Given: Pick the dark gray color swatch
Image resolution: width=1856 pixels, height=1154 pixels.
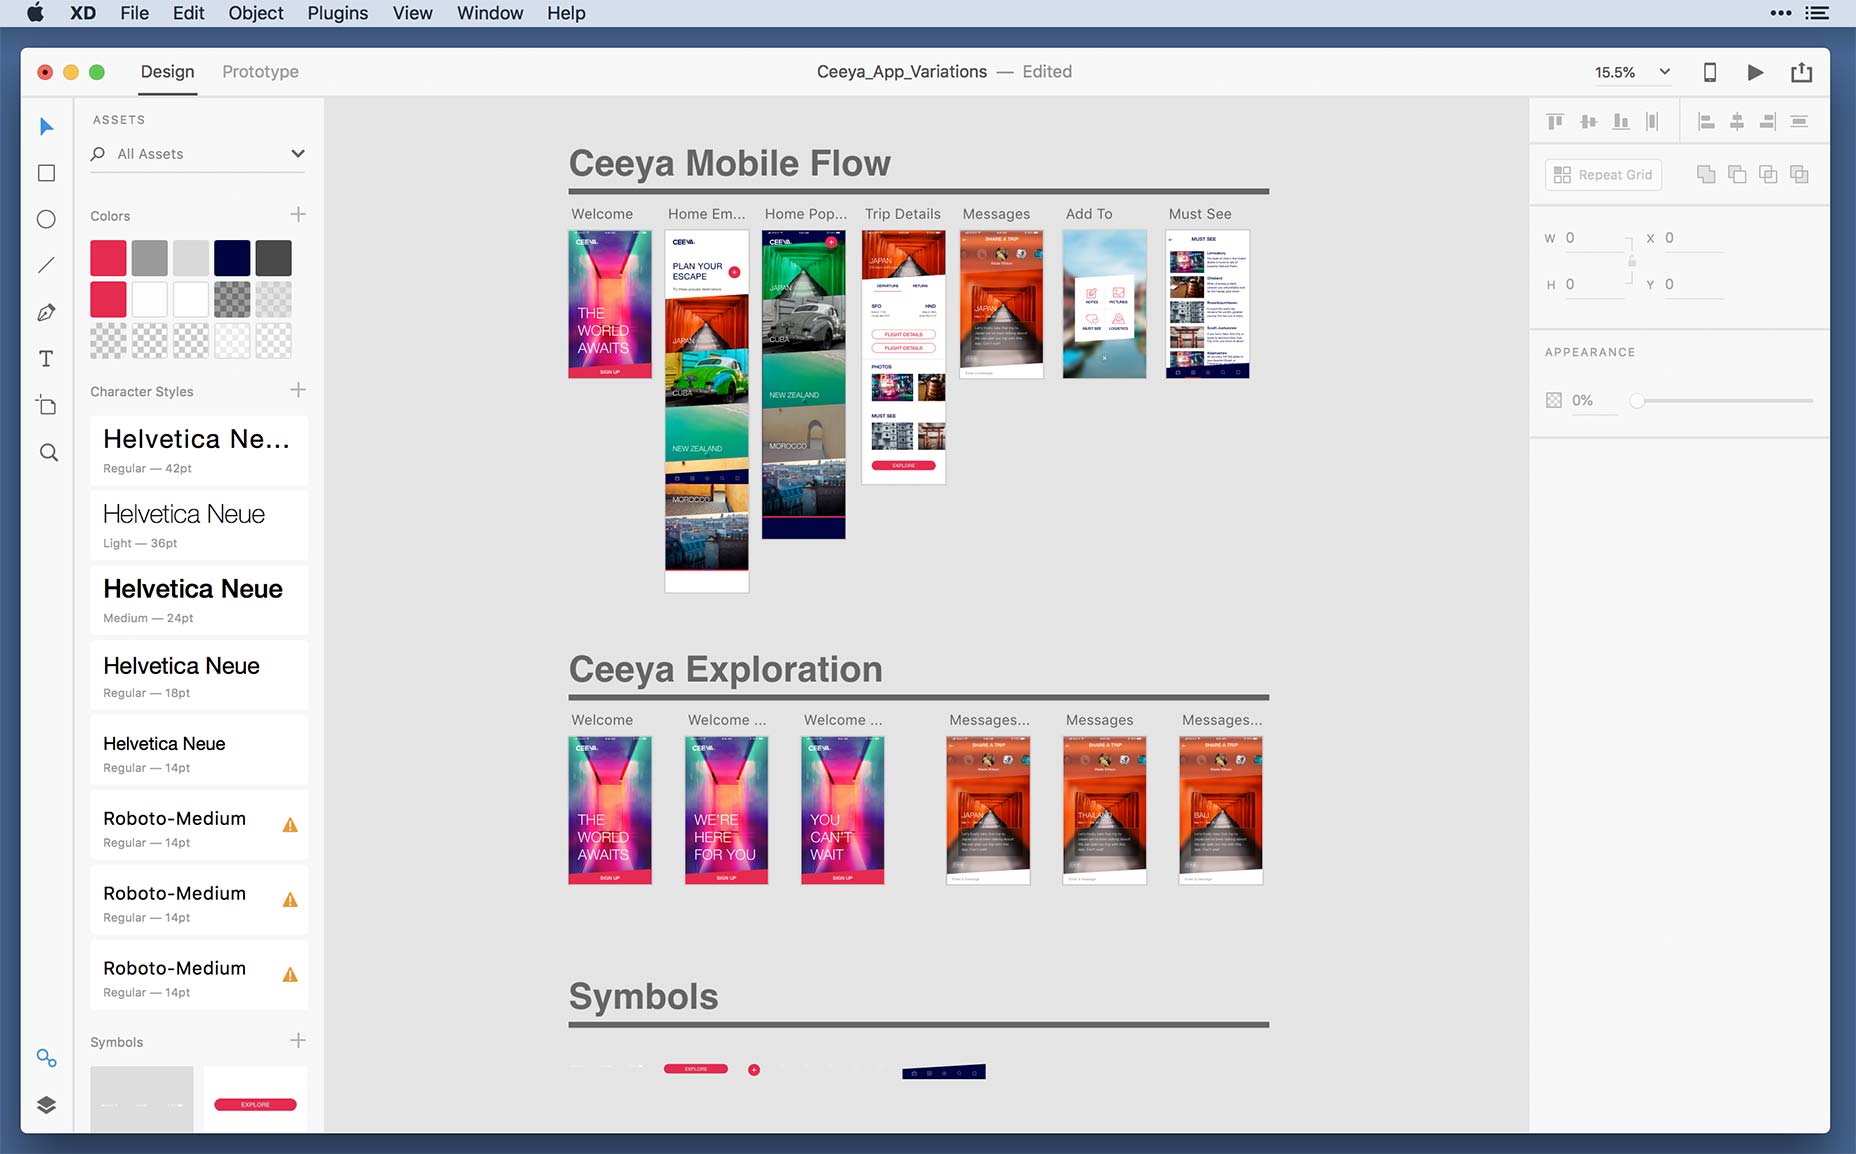Looking at the screenshot, I should [x=273, y=258].
